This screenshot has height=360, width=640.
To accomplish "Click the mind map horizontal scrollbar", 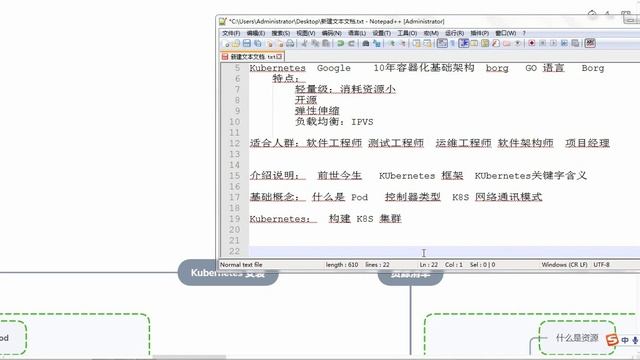I will [189, 358].
